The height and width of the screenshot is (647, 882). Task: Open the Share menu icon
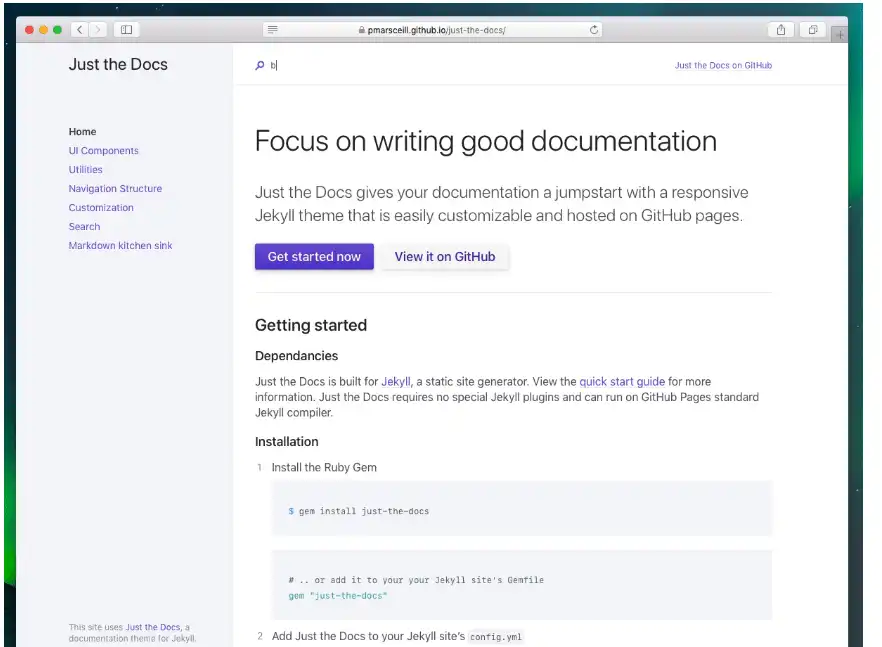pyautogui.click(x=781, y=30)
